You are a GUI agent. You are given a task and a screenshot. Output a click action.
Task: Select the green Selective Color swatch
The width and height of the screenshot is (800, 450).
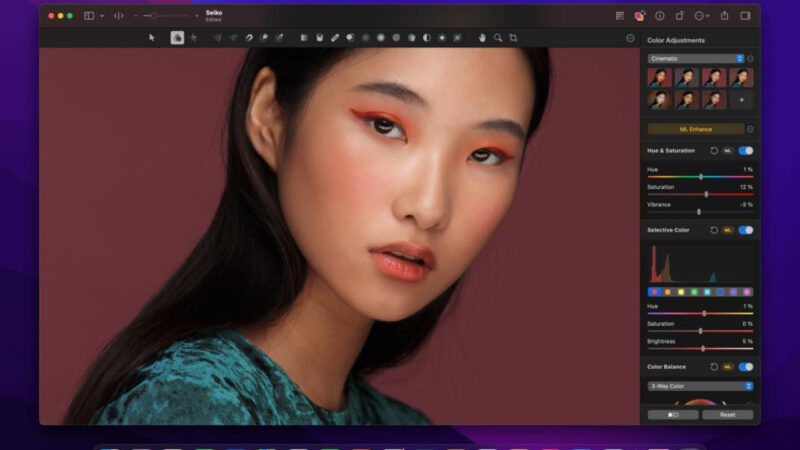pyautogui.click(x=694, y=292)
